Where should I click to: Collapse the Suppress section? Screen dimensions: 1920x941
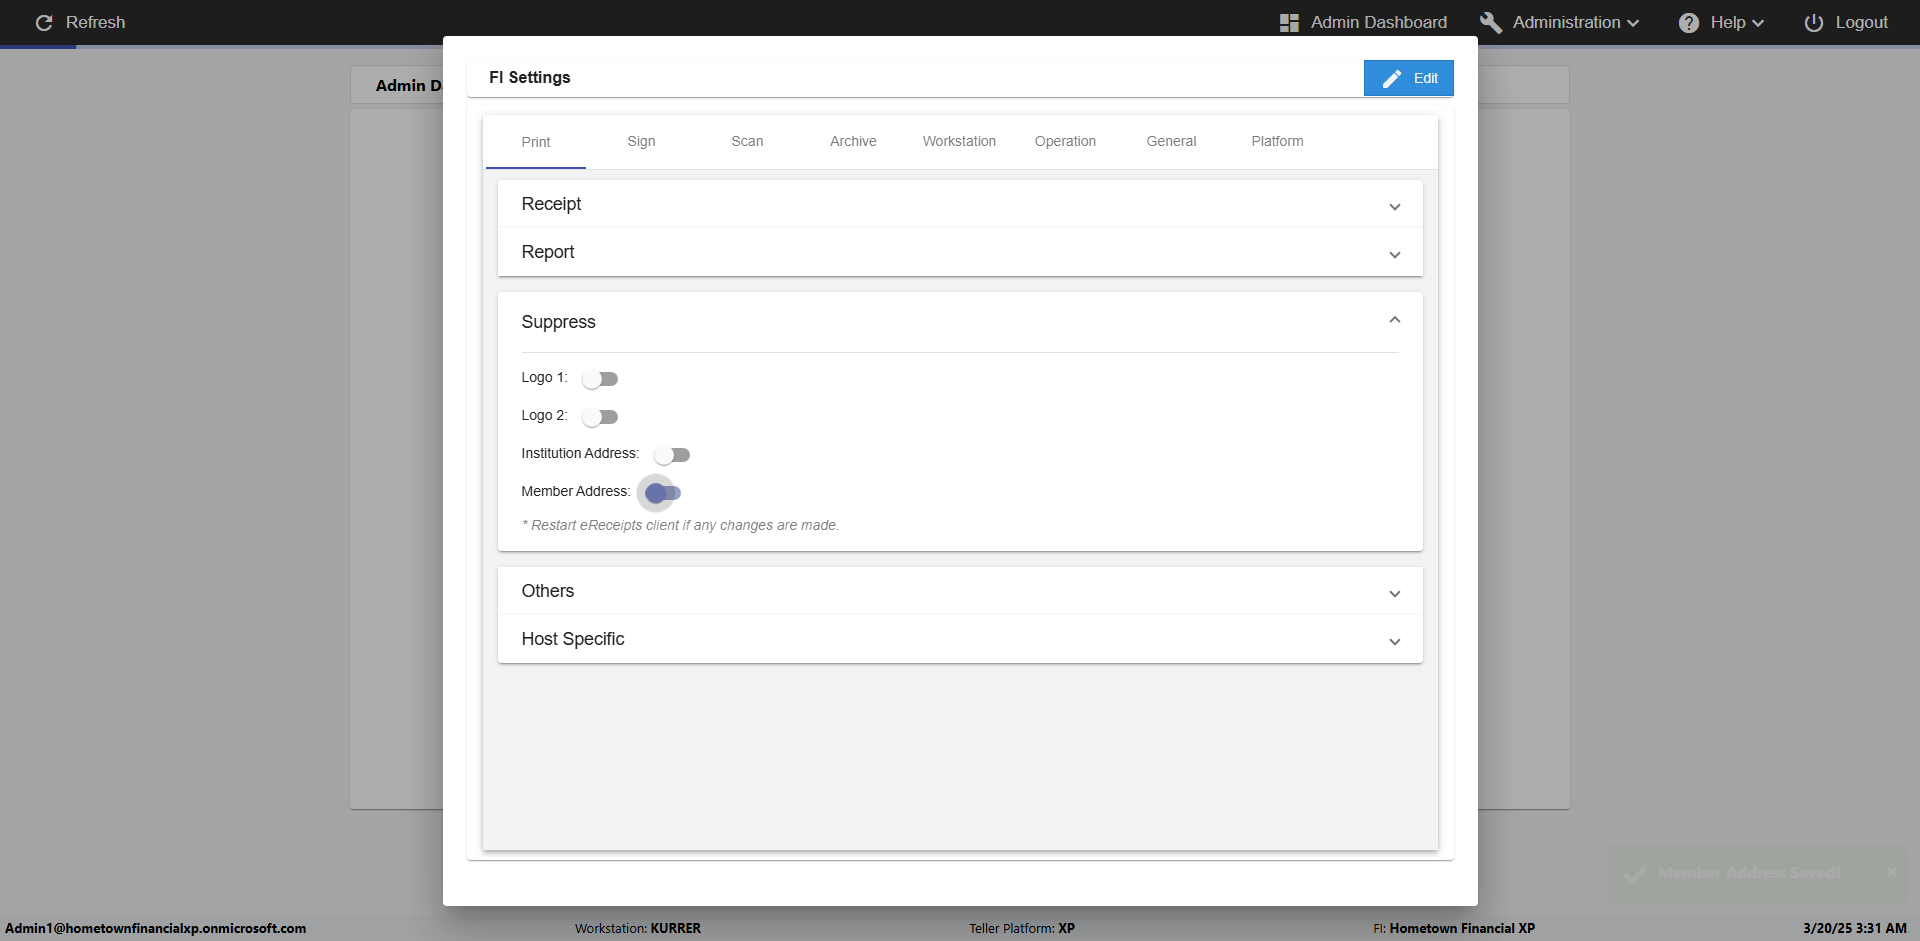point(1394,320)
